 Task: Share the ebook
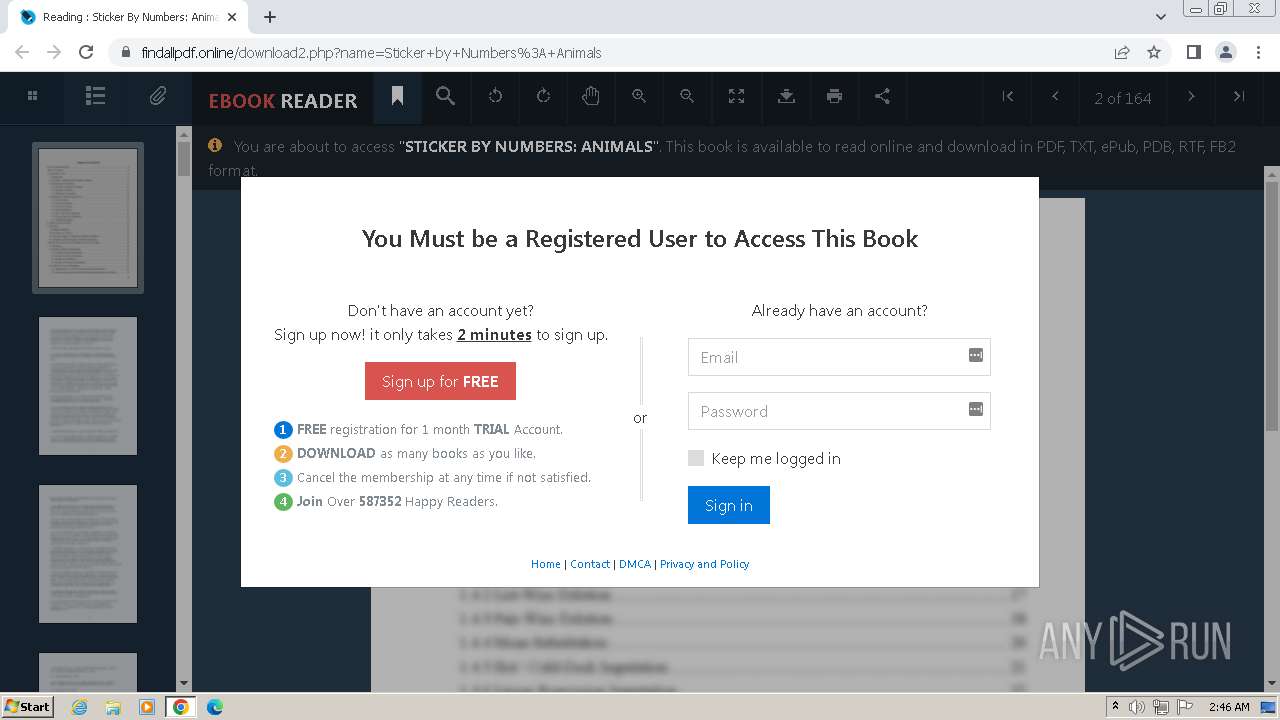pyautogui.click(x=882, y=96)
